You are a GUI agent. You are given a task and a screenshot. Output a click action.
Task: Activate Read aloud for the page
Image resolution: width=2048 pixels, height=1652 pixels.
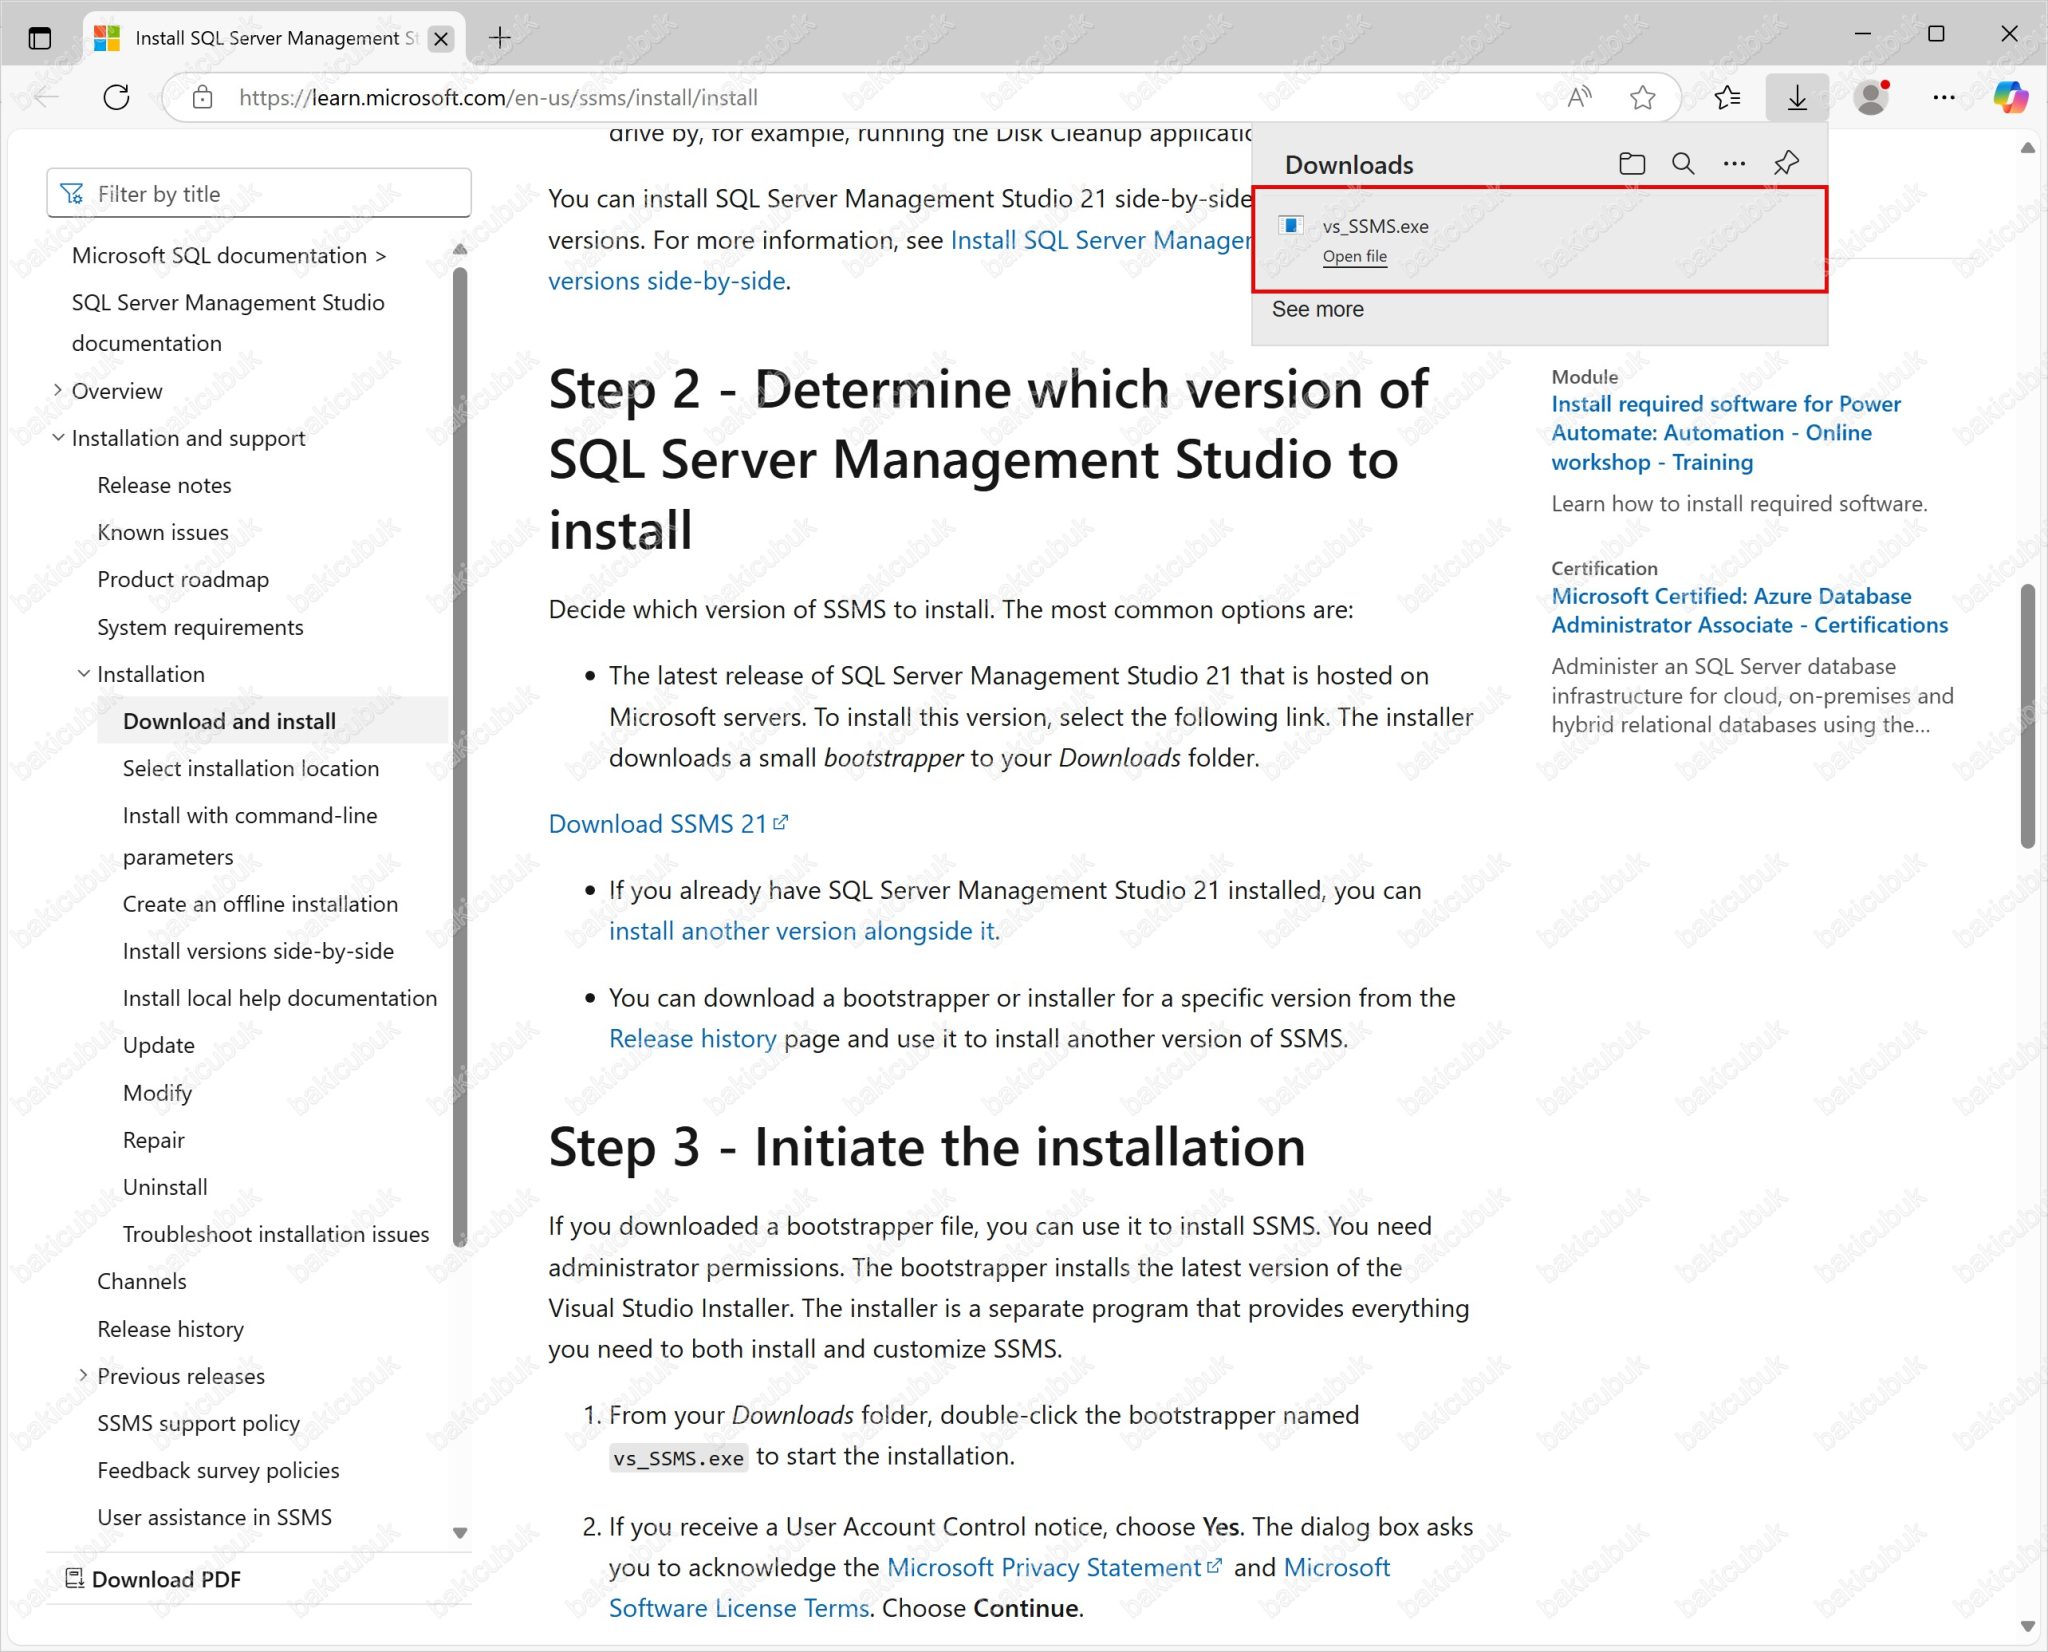coord(1579,97)
